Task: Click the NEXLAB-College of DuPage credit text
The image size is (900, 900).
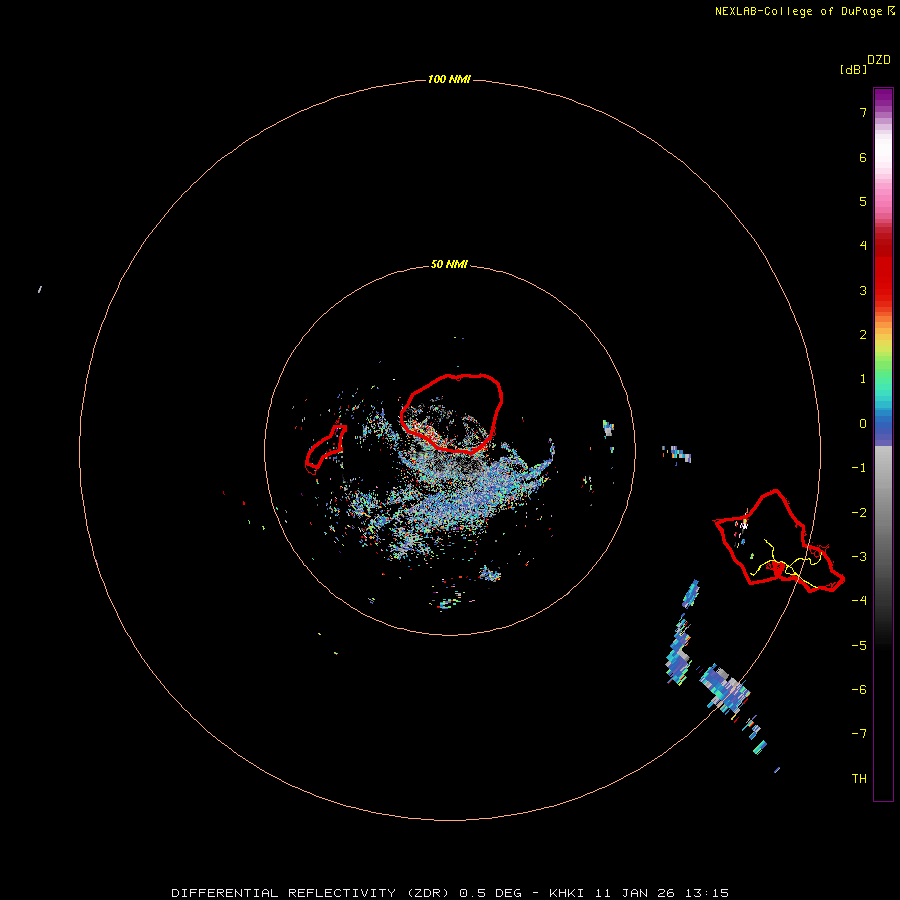Action: tap(805, 11)
